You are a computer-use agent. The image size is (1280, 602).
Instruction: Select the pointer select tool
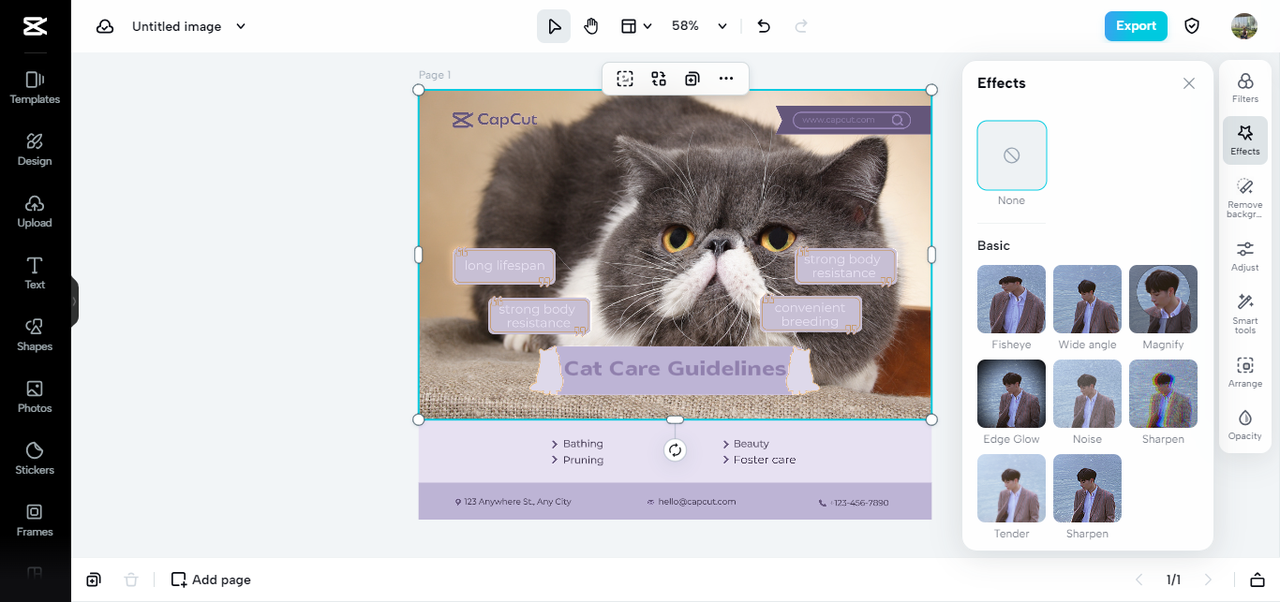click(x=554, y=26)
